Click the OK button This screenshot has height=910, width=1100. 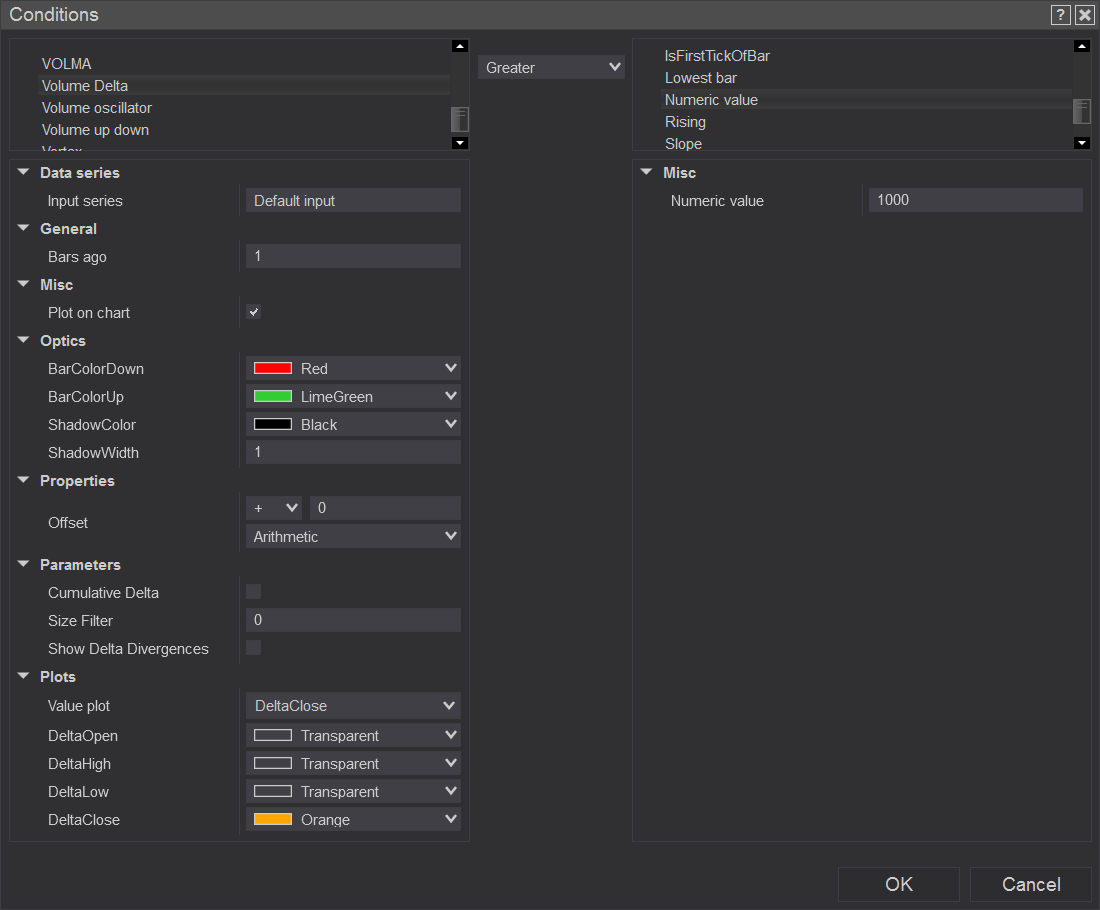point(898,884)
